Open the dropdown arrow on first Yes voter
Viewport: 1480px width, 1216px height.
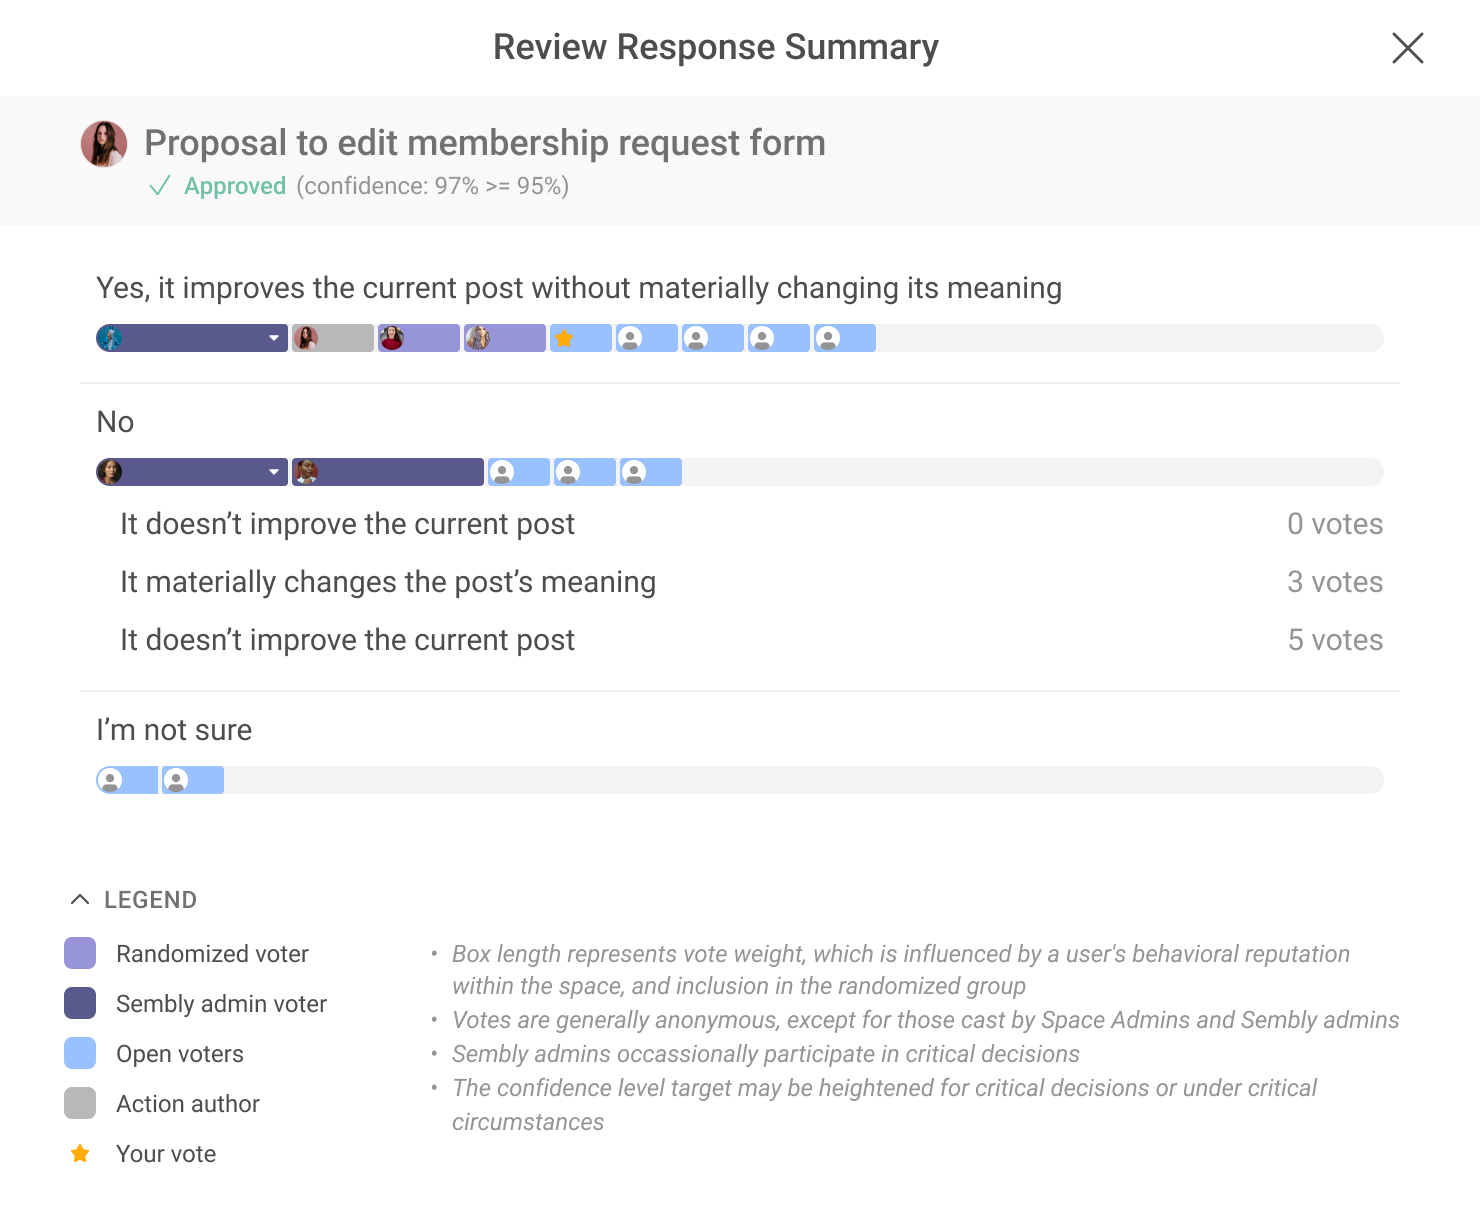click(274, 338)
